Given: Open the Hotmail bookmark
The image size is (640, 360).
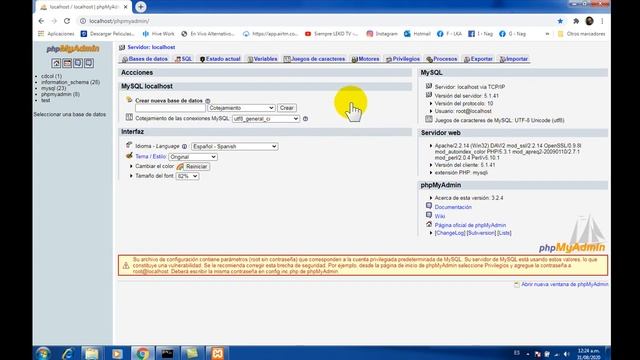Looking at the screenshot, I should point(417,34).
